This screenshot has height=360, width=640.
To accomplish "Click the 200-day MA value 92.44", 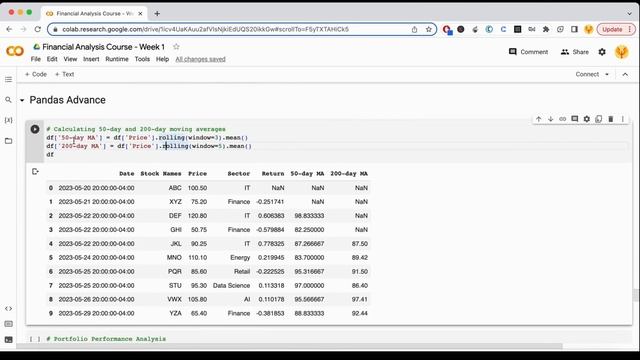I will pyautogui.click(x=360, y=313).
